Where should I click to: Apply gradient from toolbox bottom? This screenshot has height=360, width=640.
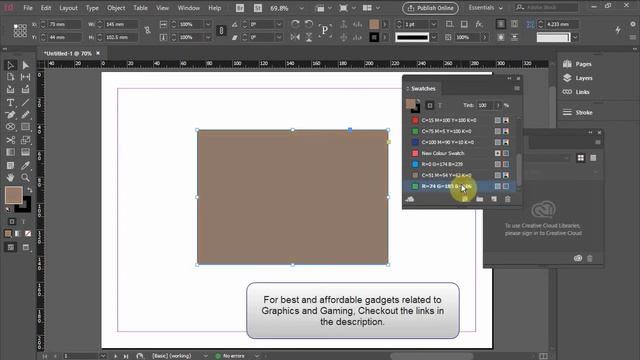coord(18,233)
